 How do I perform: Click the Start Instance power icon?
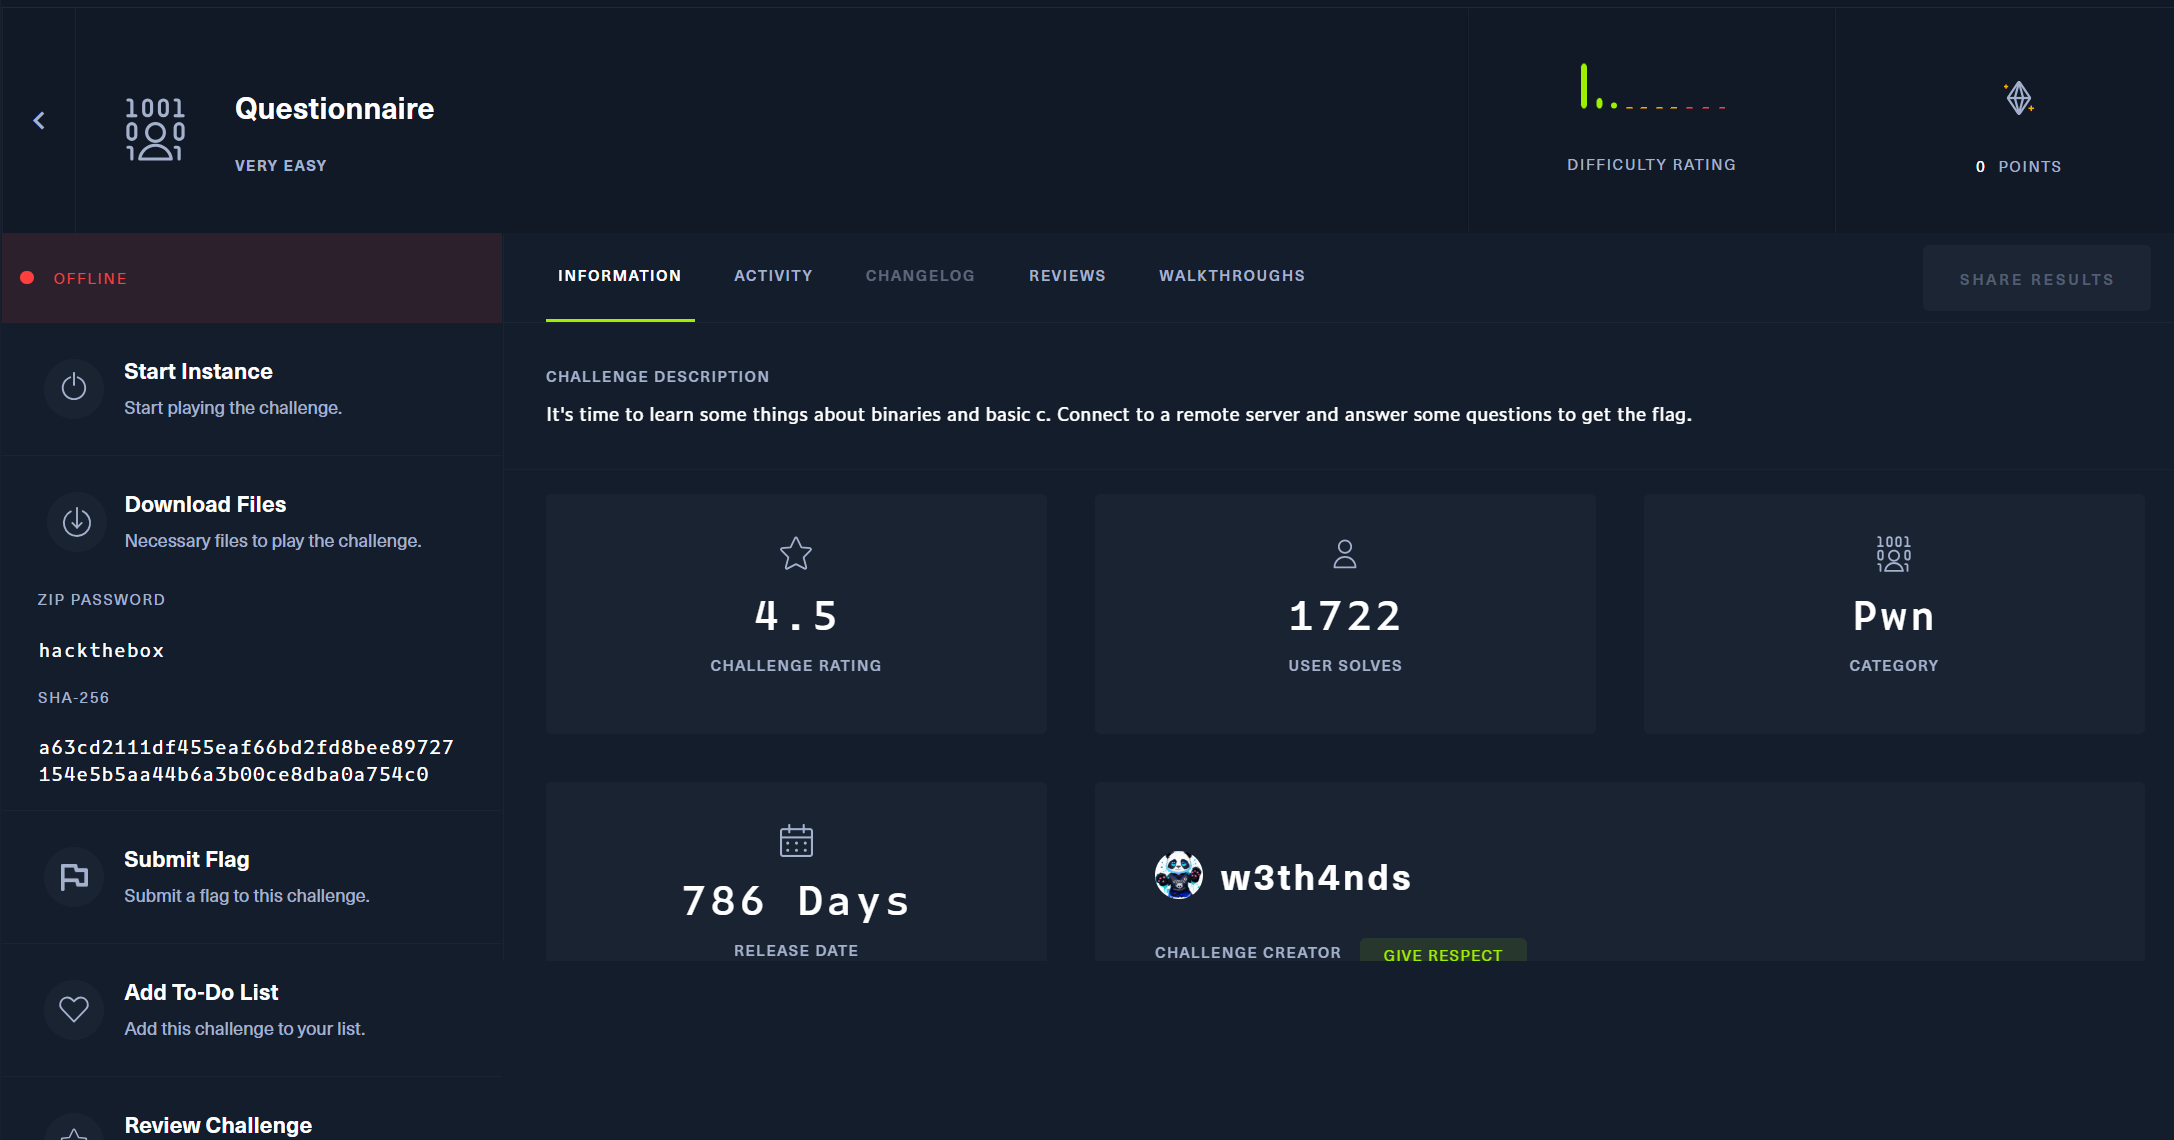[74, 387]
